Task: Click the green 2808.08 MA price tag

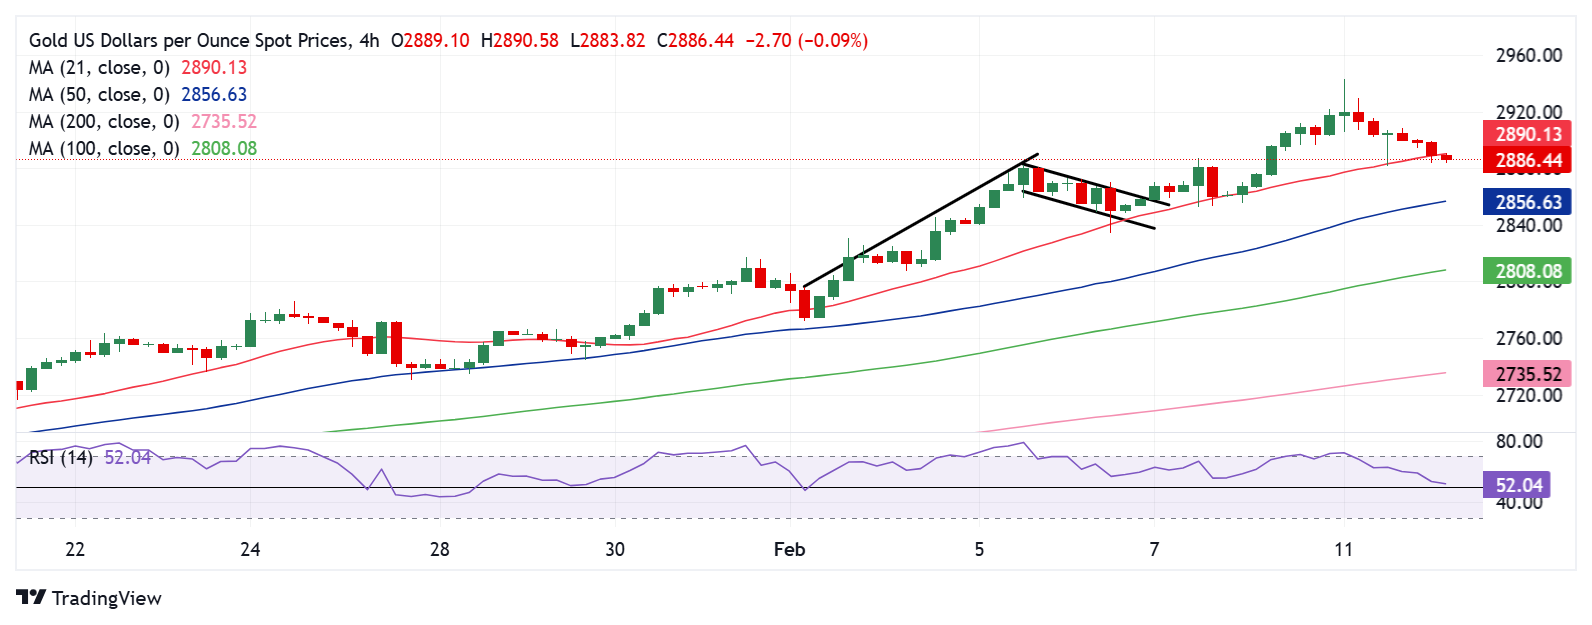Action: pyautogui.click(x=1527, y=271)
